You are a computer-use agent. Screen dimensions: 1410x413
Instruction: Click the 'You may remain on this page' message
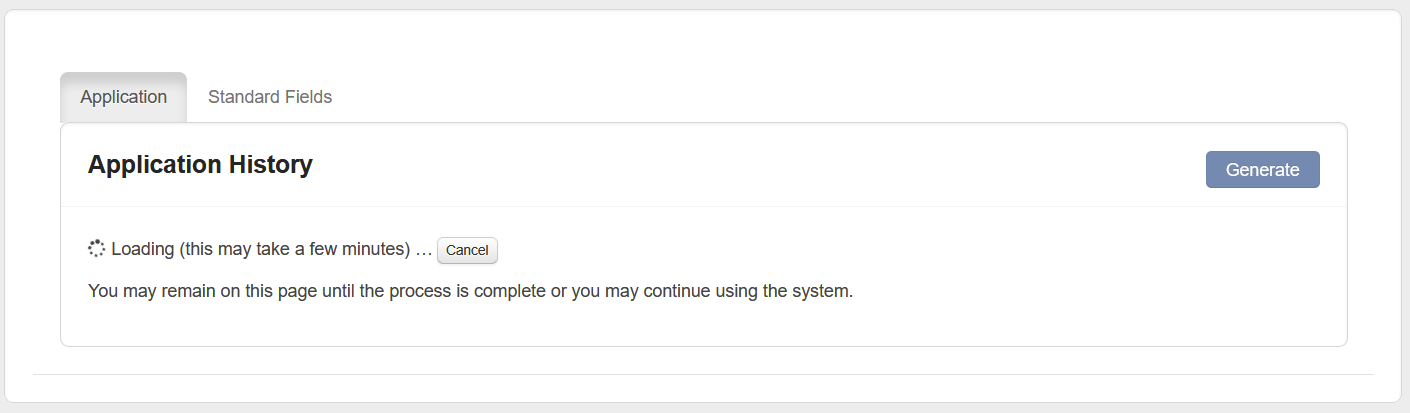(470, 293)
